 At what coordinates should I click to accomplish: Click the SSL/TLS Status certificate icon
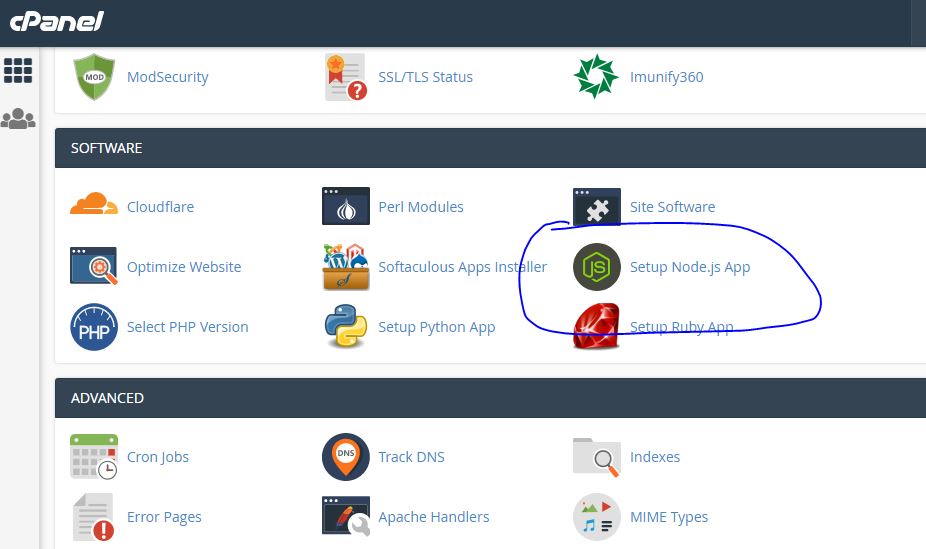(x=345, y=77)
